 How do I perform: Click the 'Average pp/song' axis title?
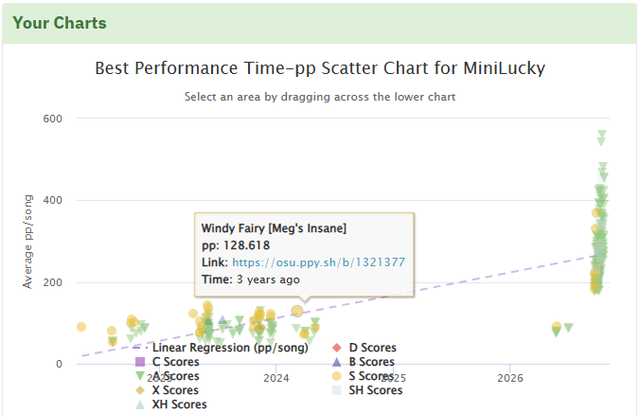(27, 242)
